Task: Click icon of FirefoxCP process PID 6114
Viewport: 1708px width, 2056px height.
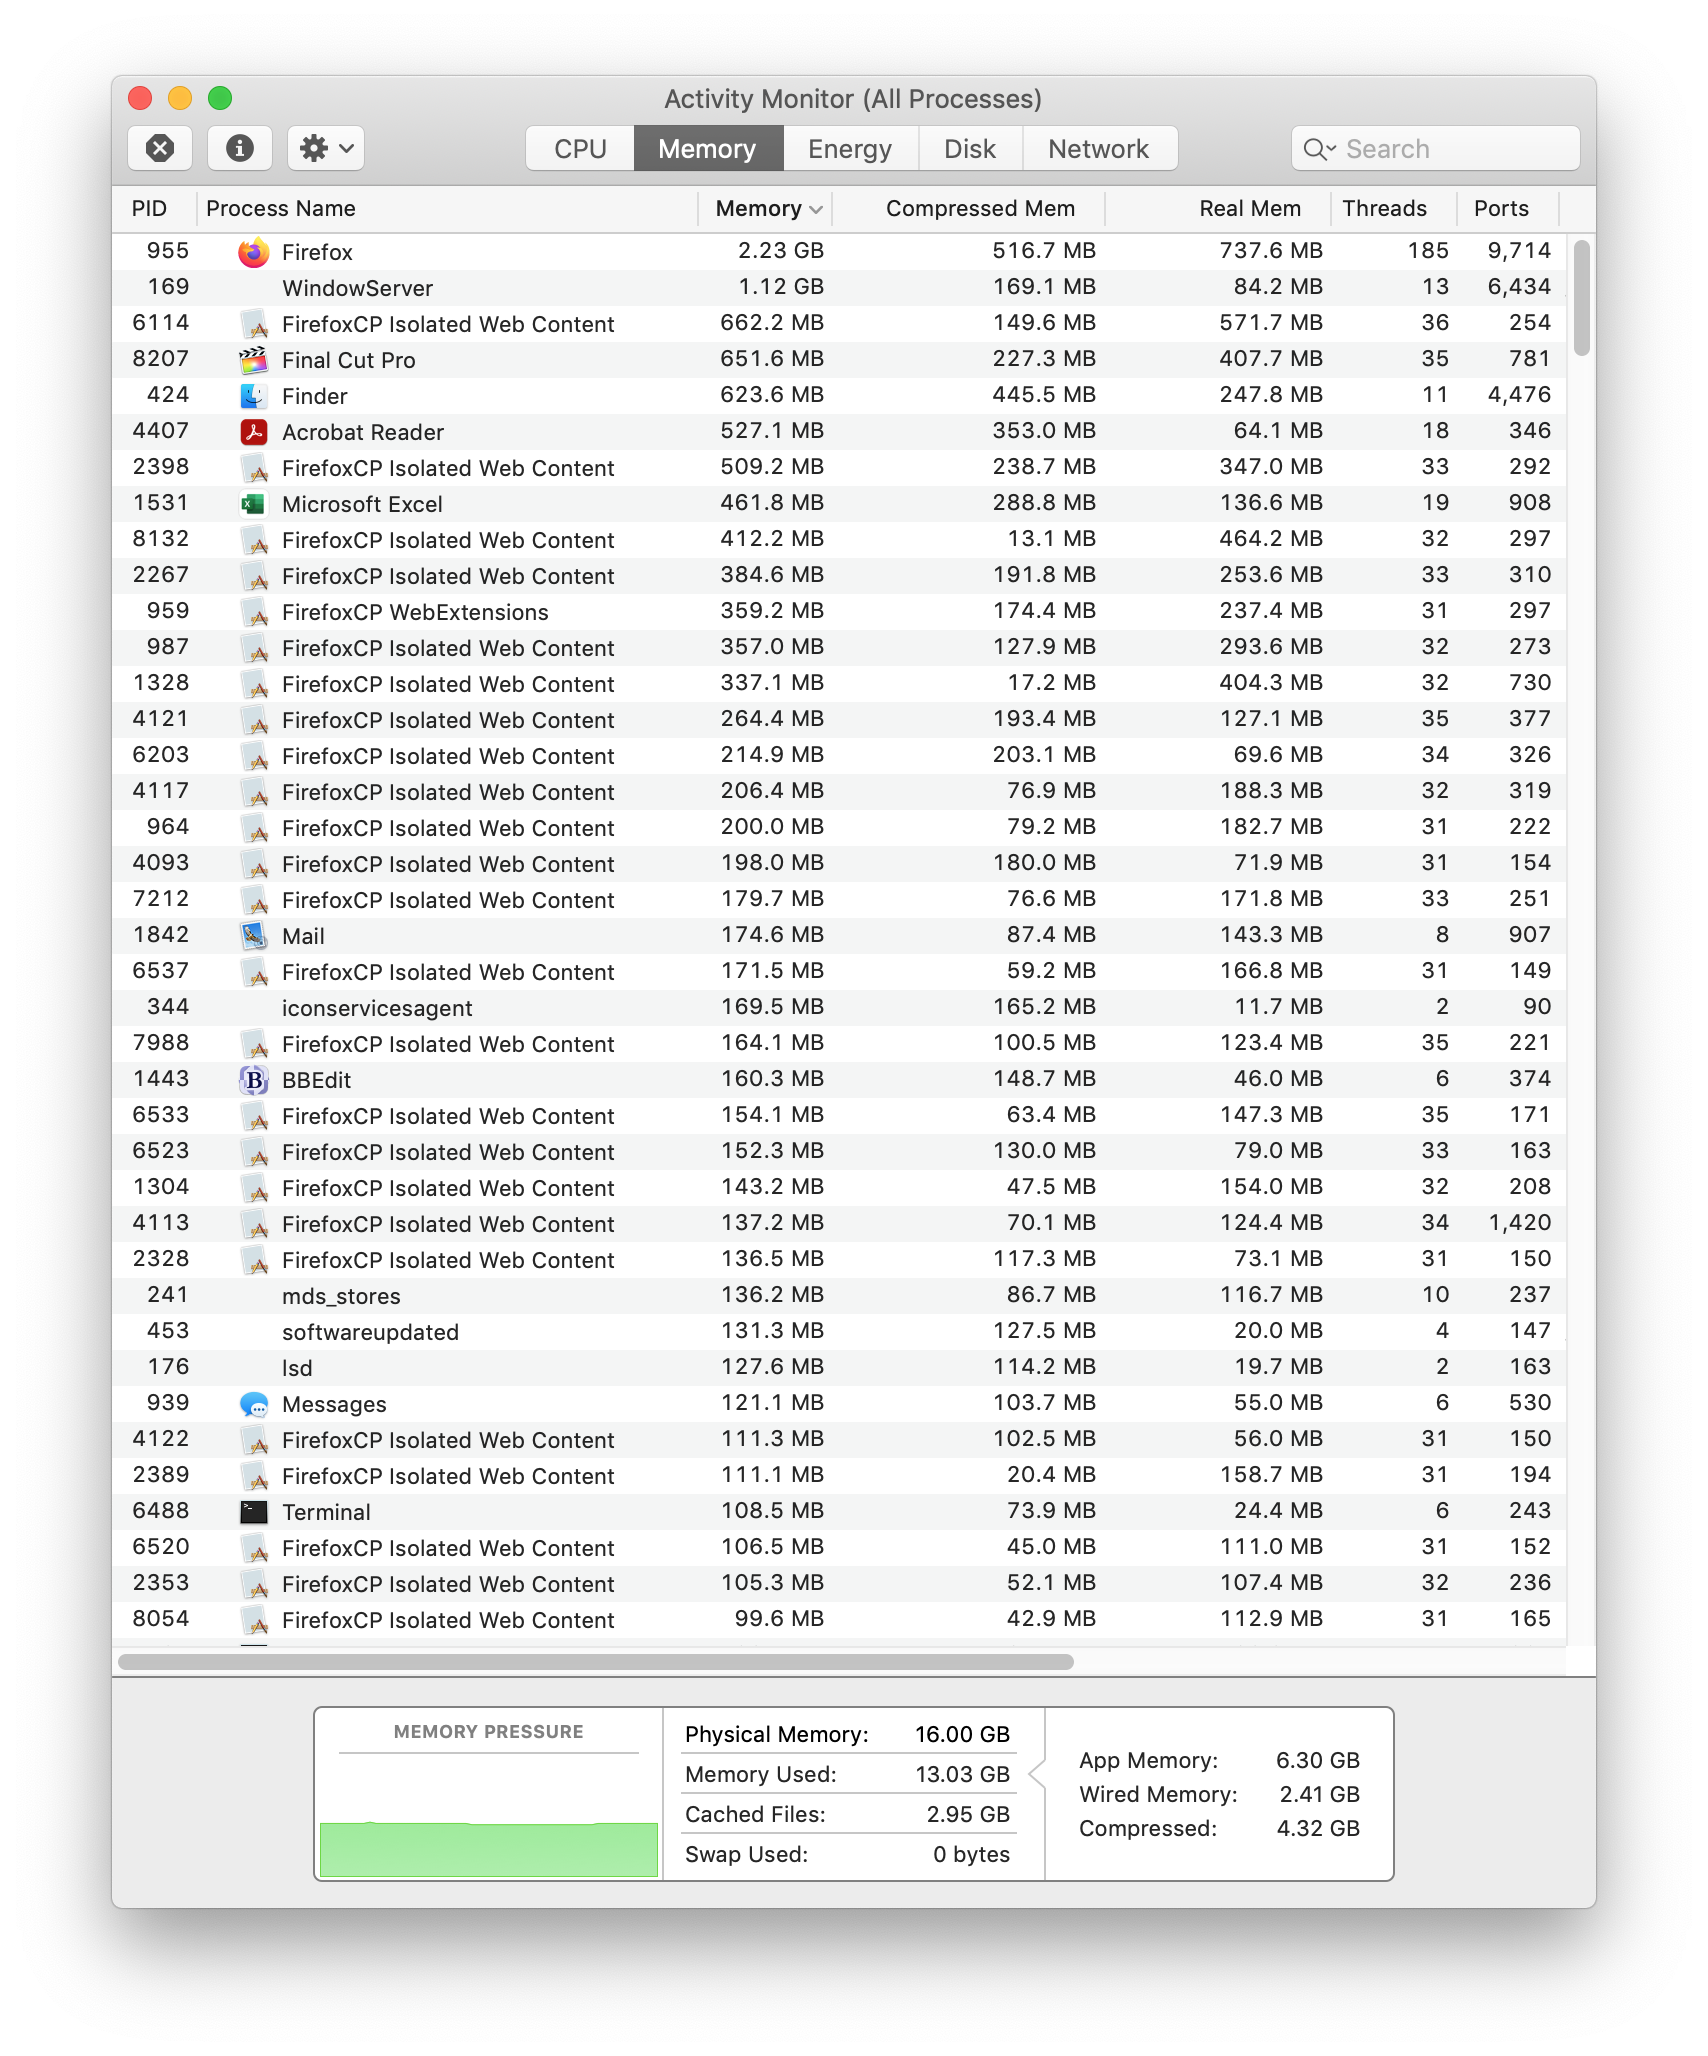Action: click(255, 324)
